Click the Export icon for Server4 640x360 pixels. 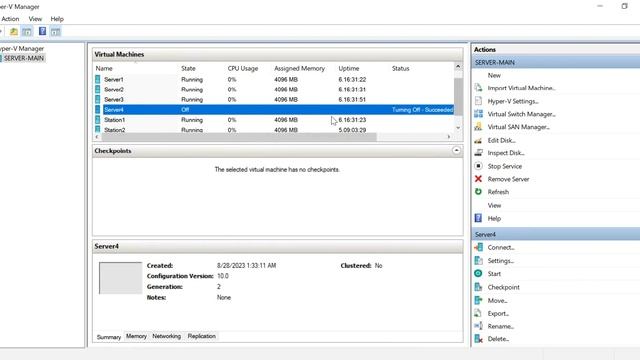point(478,313)
